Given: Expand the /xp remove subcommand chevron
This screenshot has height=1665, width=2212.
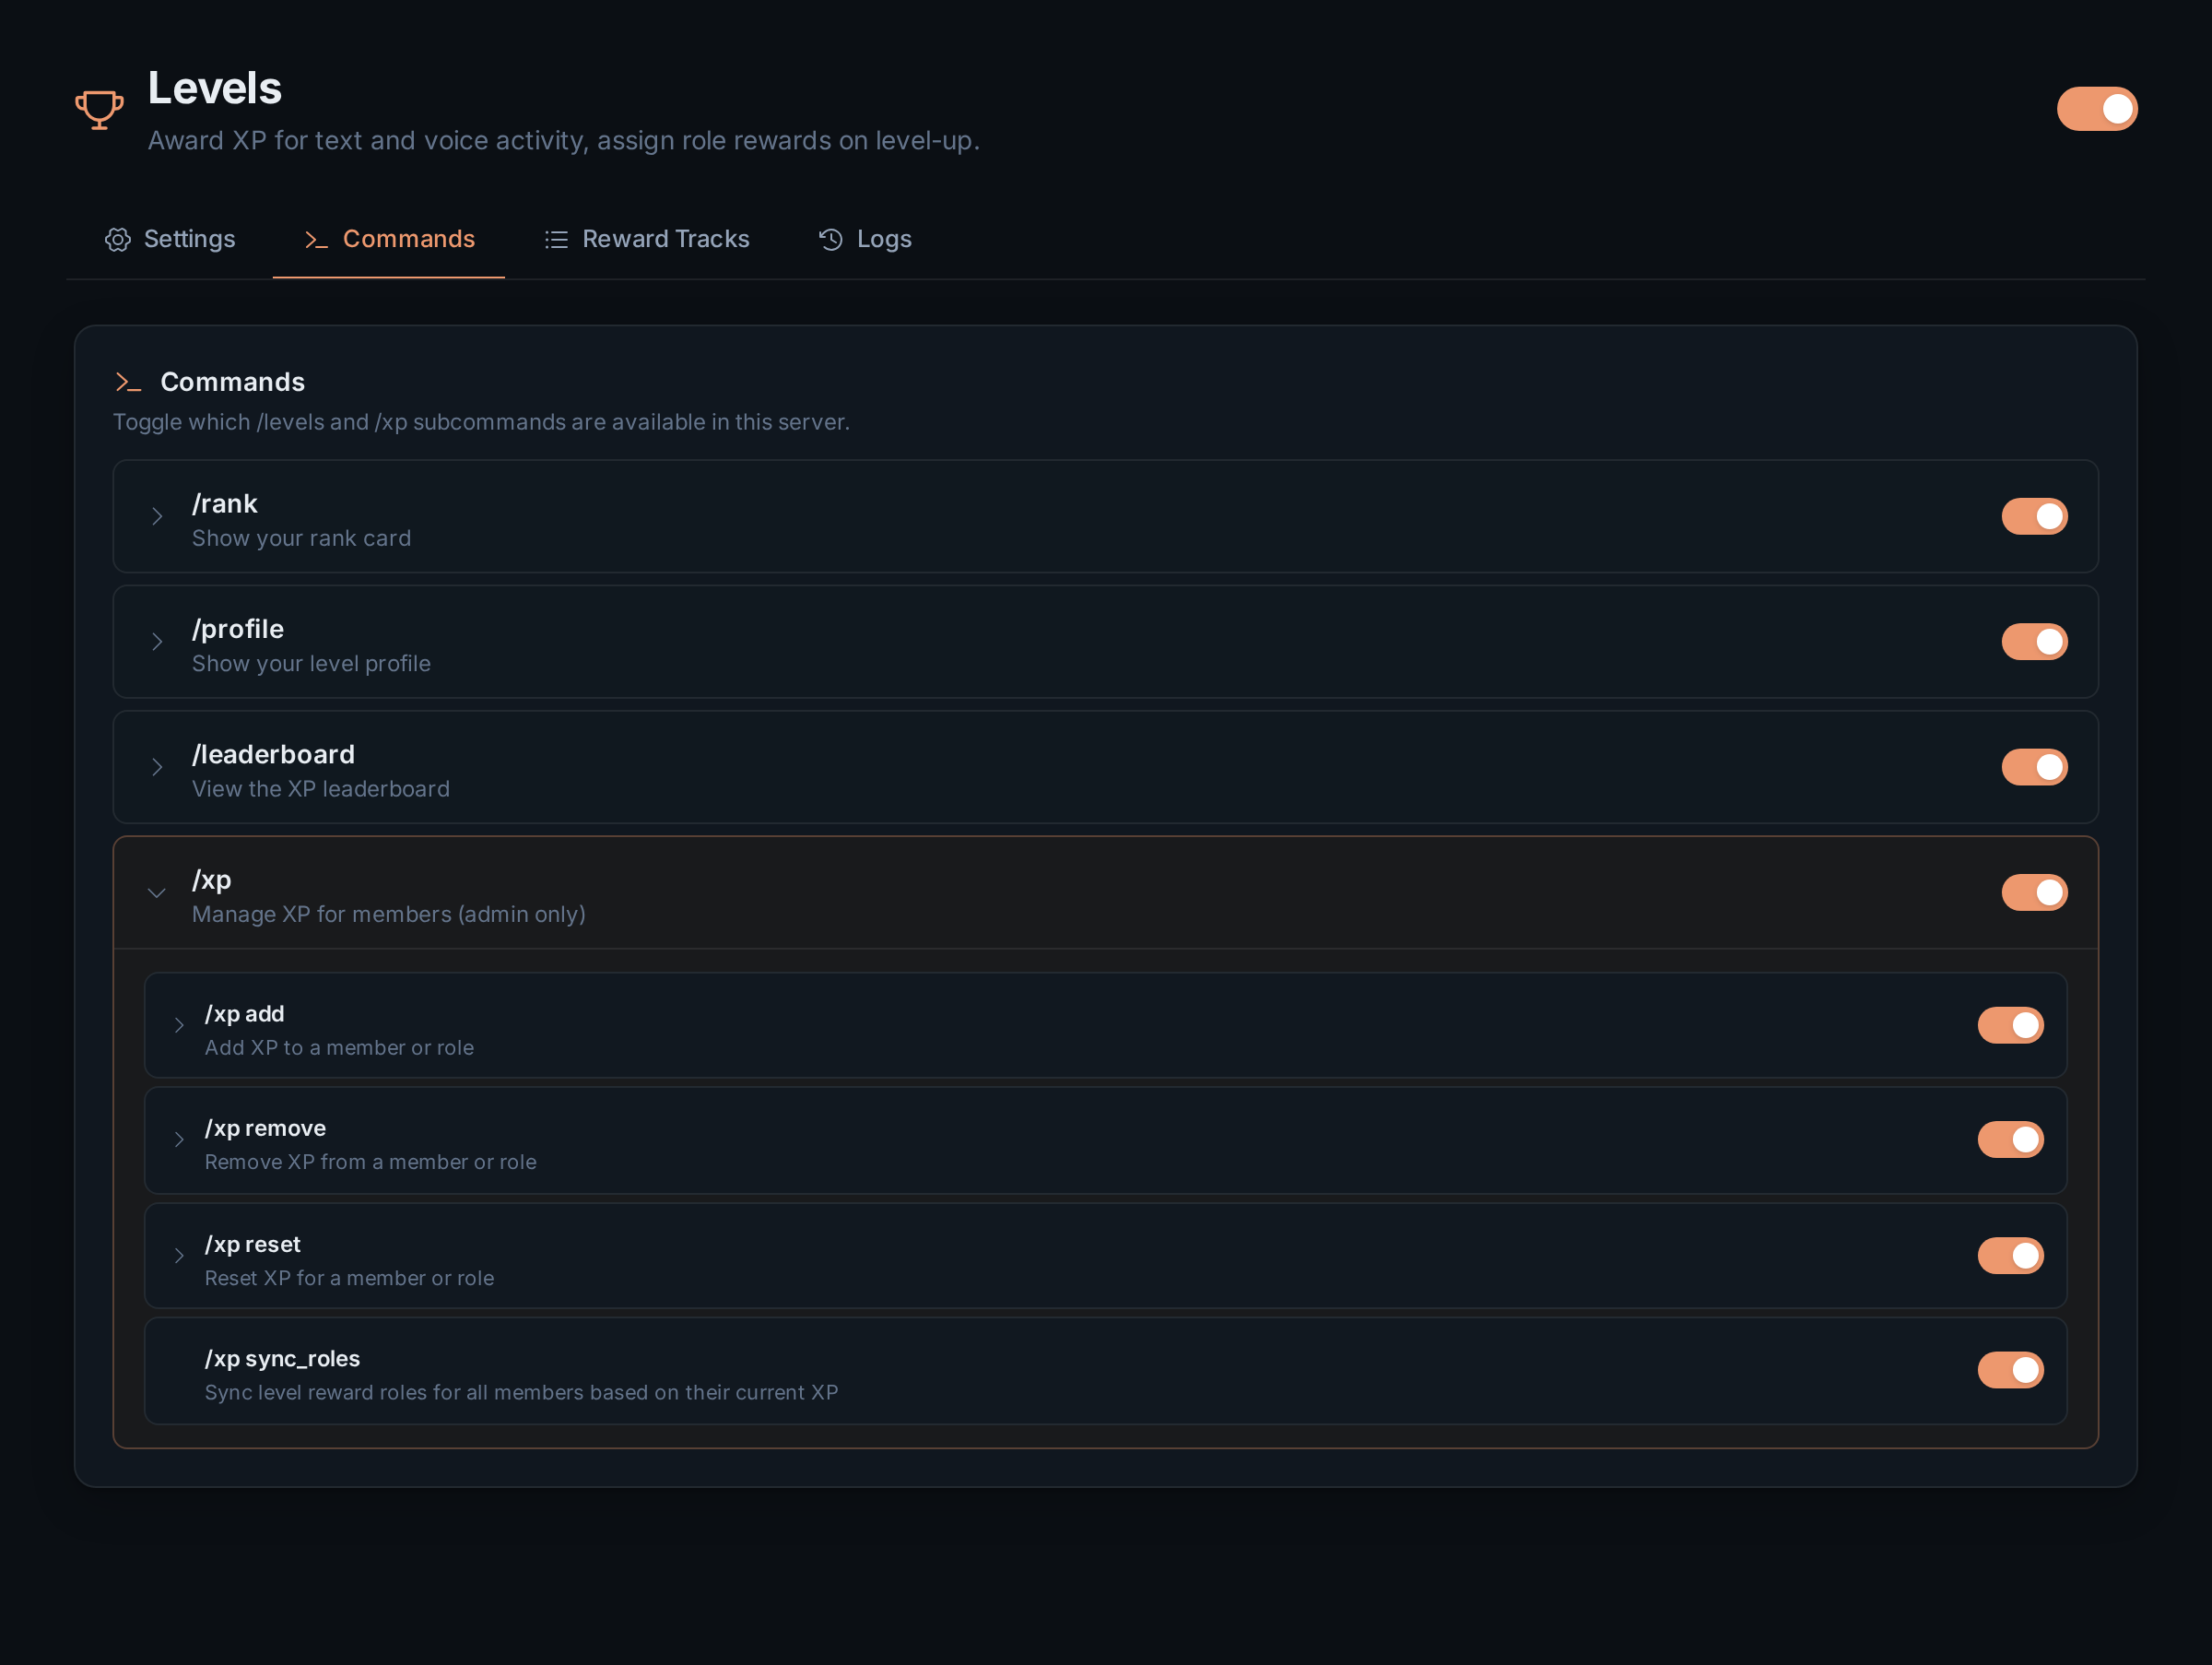Looking at the screenshot, I should point(179,1139).
